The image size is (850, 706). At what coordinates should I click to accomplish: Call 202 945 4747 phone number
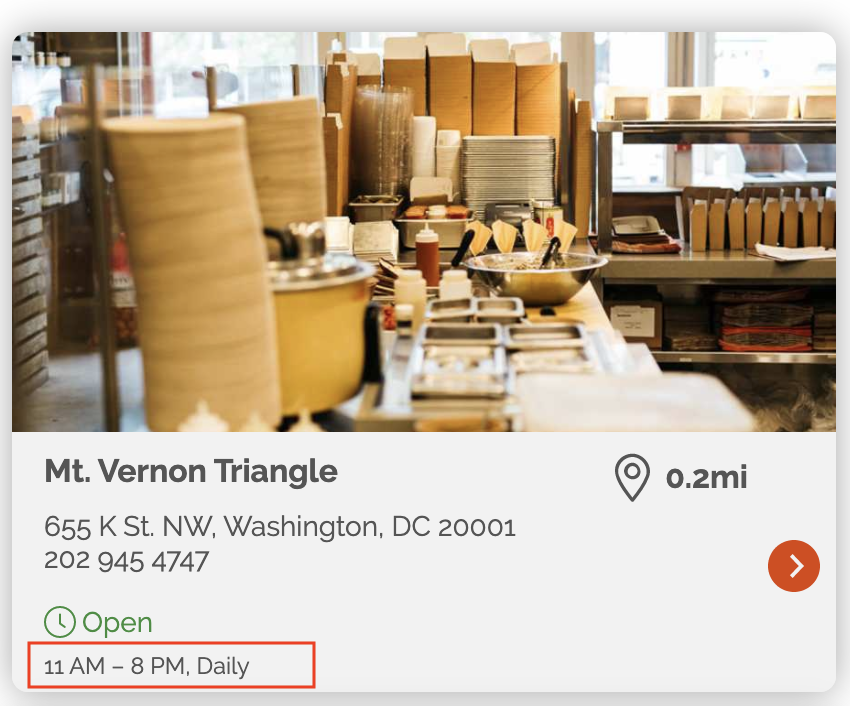126,561
